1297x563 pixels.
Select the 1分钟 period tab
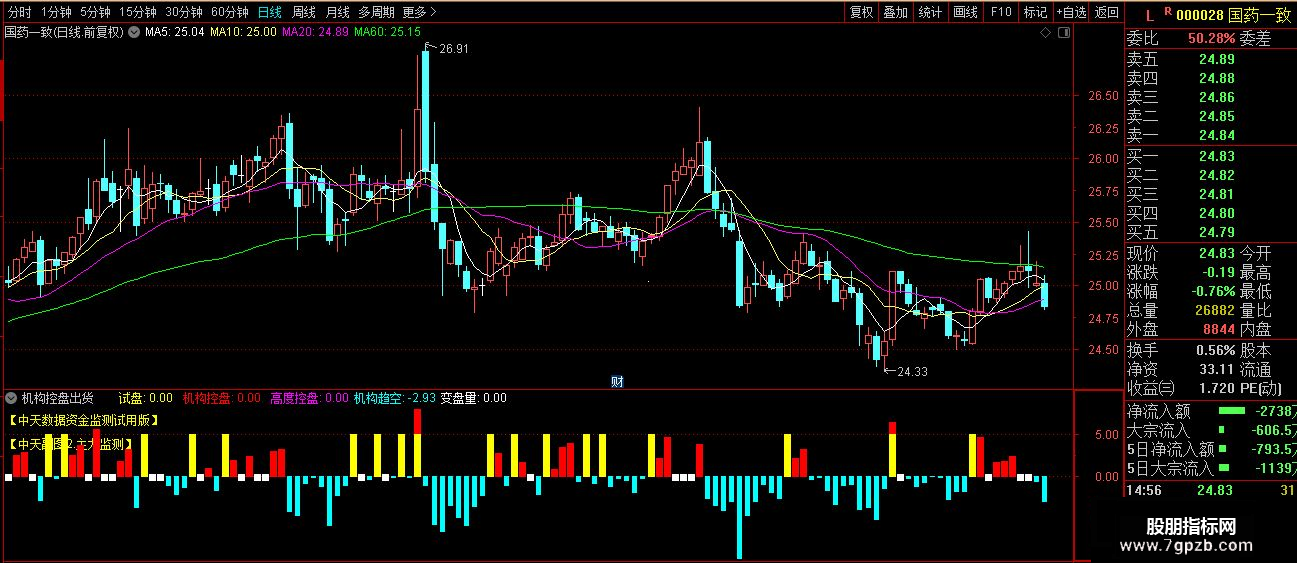(x=56, y=12)
